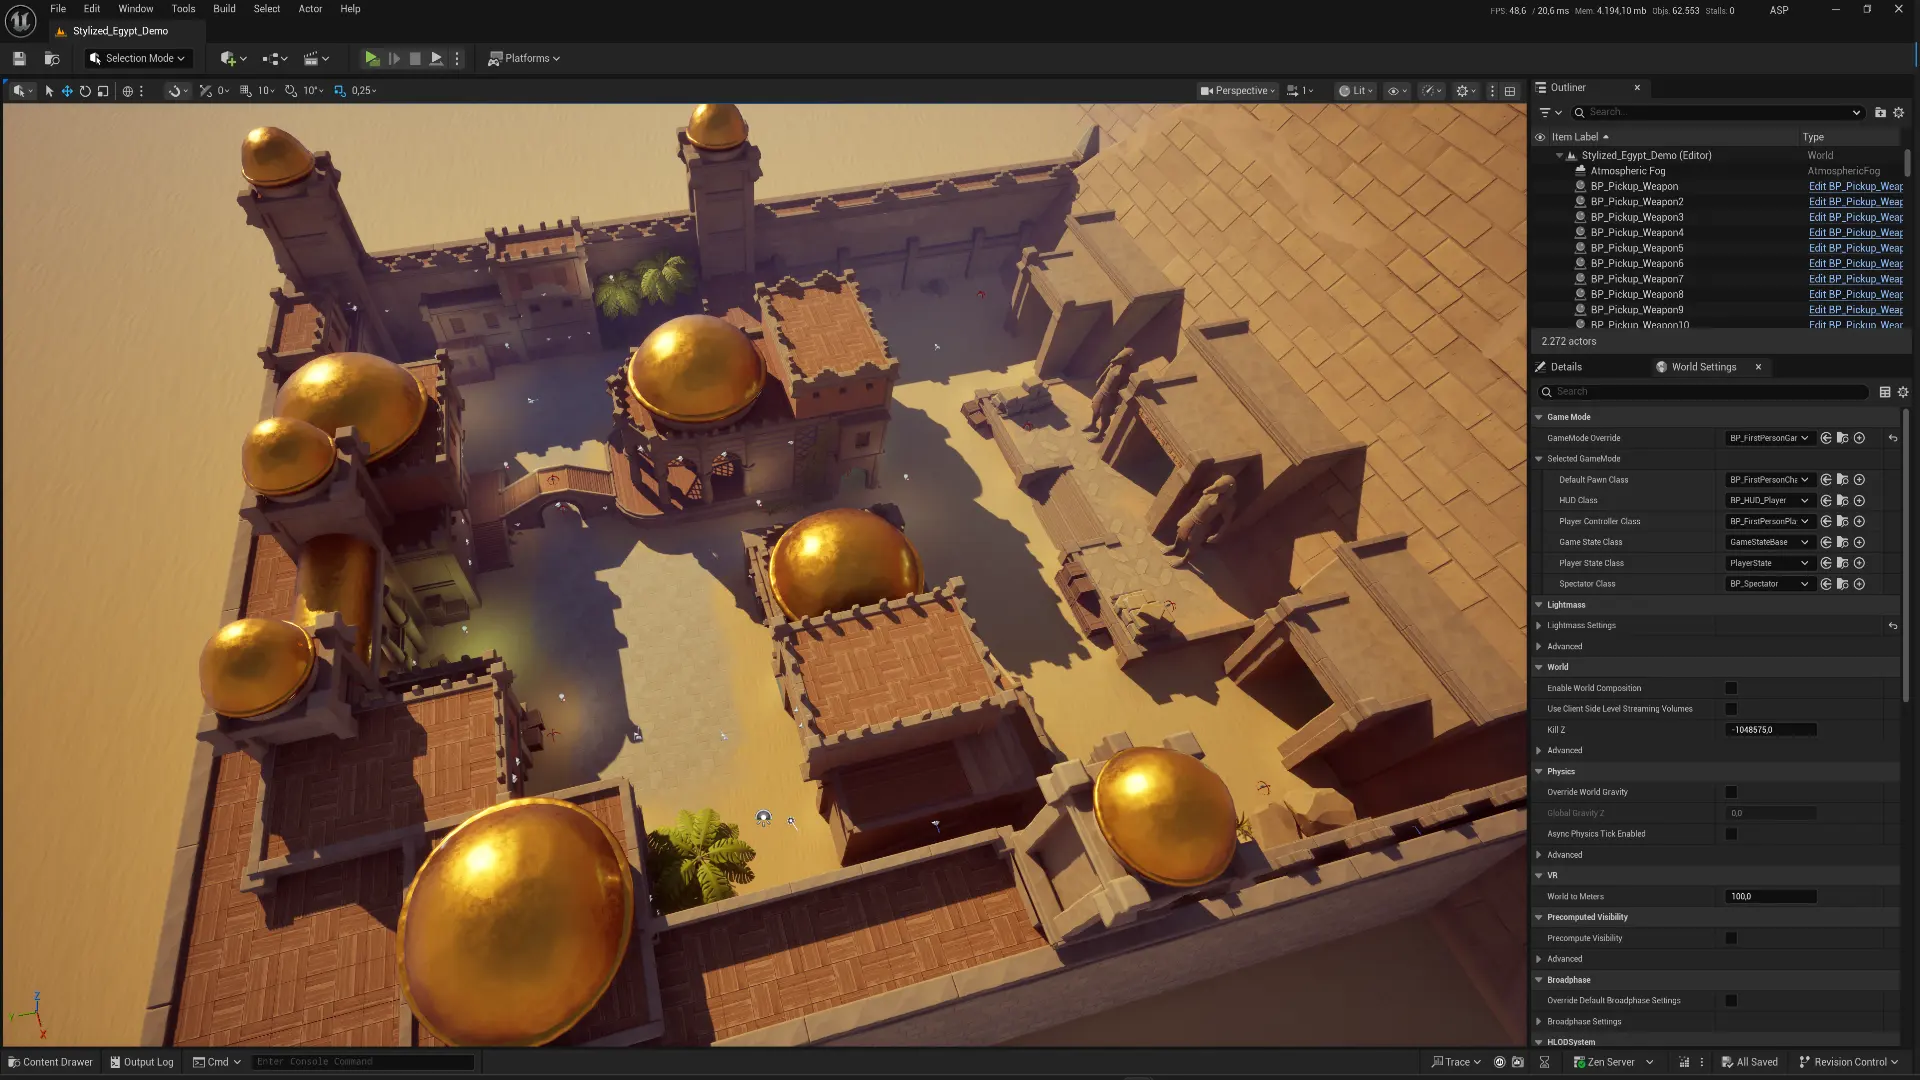The image size is (1920, 1080).
Task: Open the Details panel settings gear
Action: coord(1903,392)
